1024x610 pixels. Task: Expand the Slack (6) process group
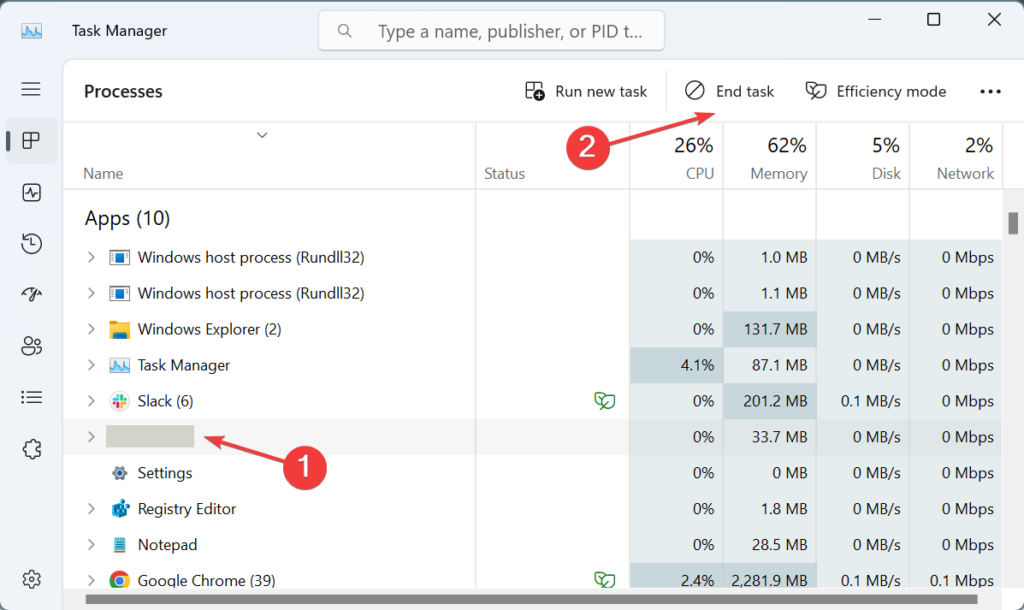[x=91, y=401]
